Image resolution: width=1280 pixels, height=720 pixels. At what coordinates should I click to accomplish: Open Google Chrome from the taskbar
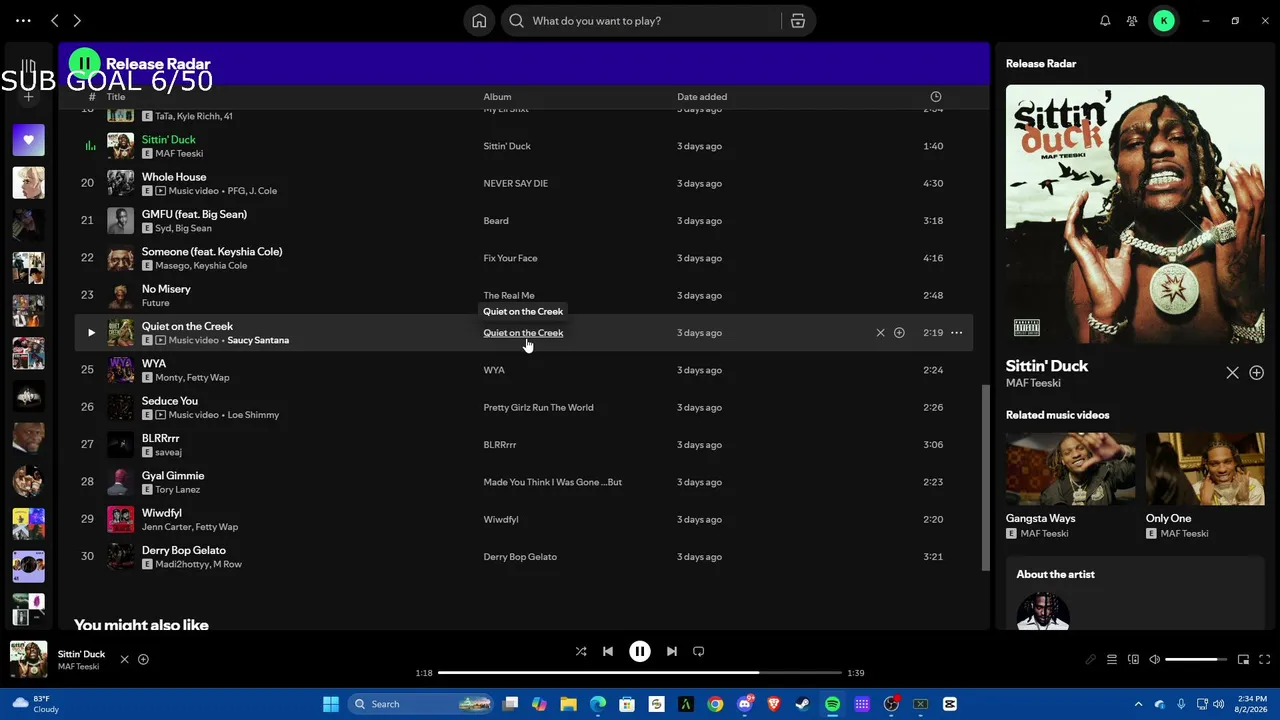tap(715, 704)
